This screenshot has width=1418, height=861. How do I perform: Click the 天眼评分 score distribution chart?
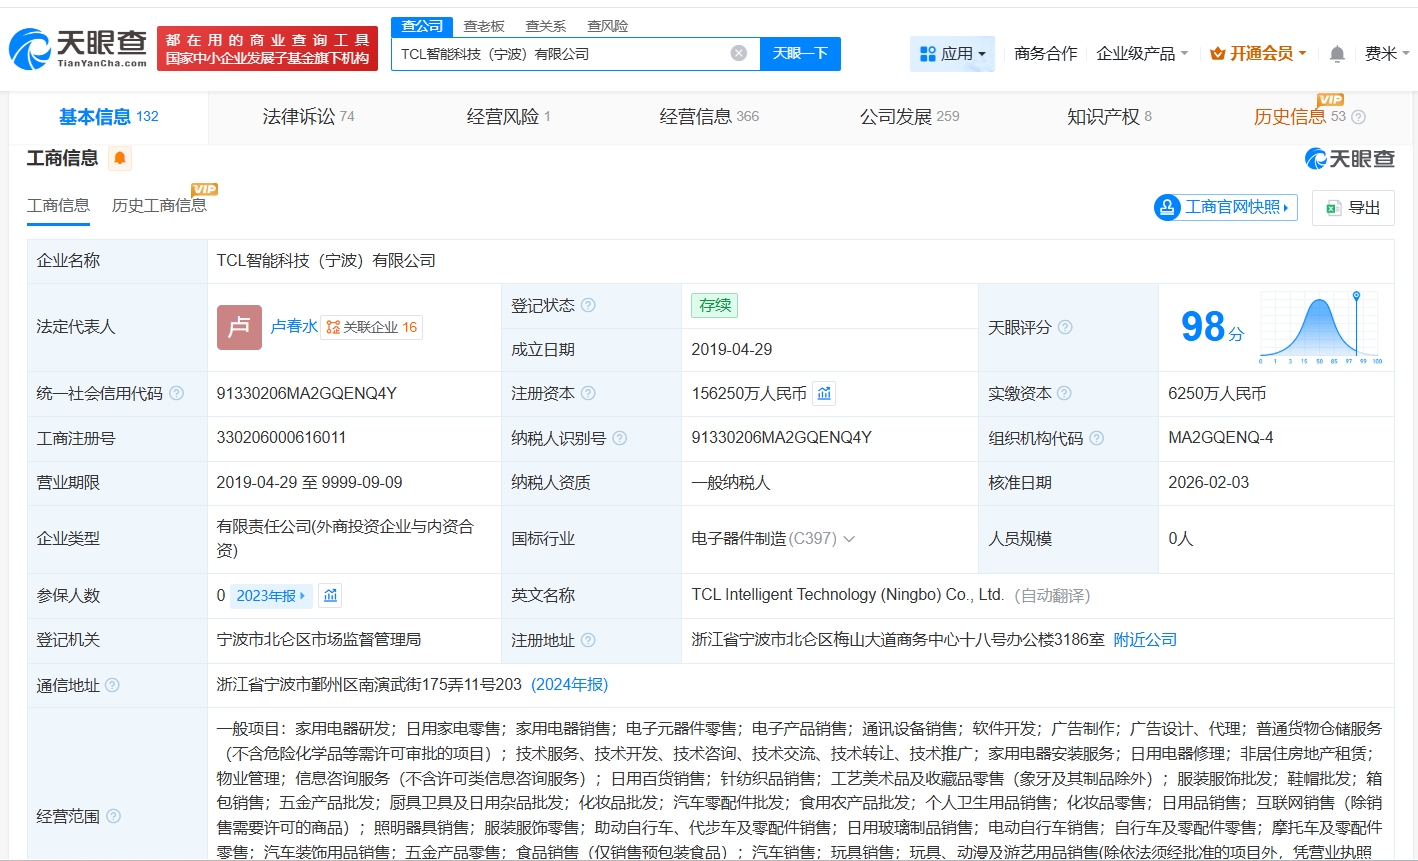tap(1320, 327)
